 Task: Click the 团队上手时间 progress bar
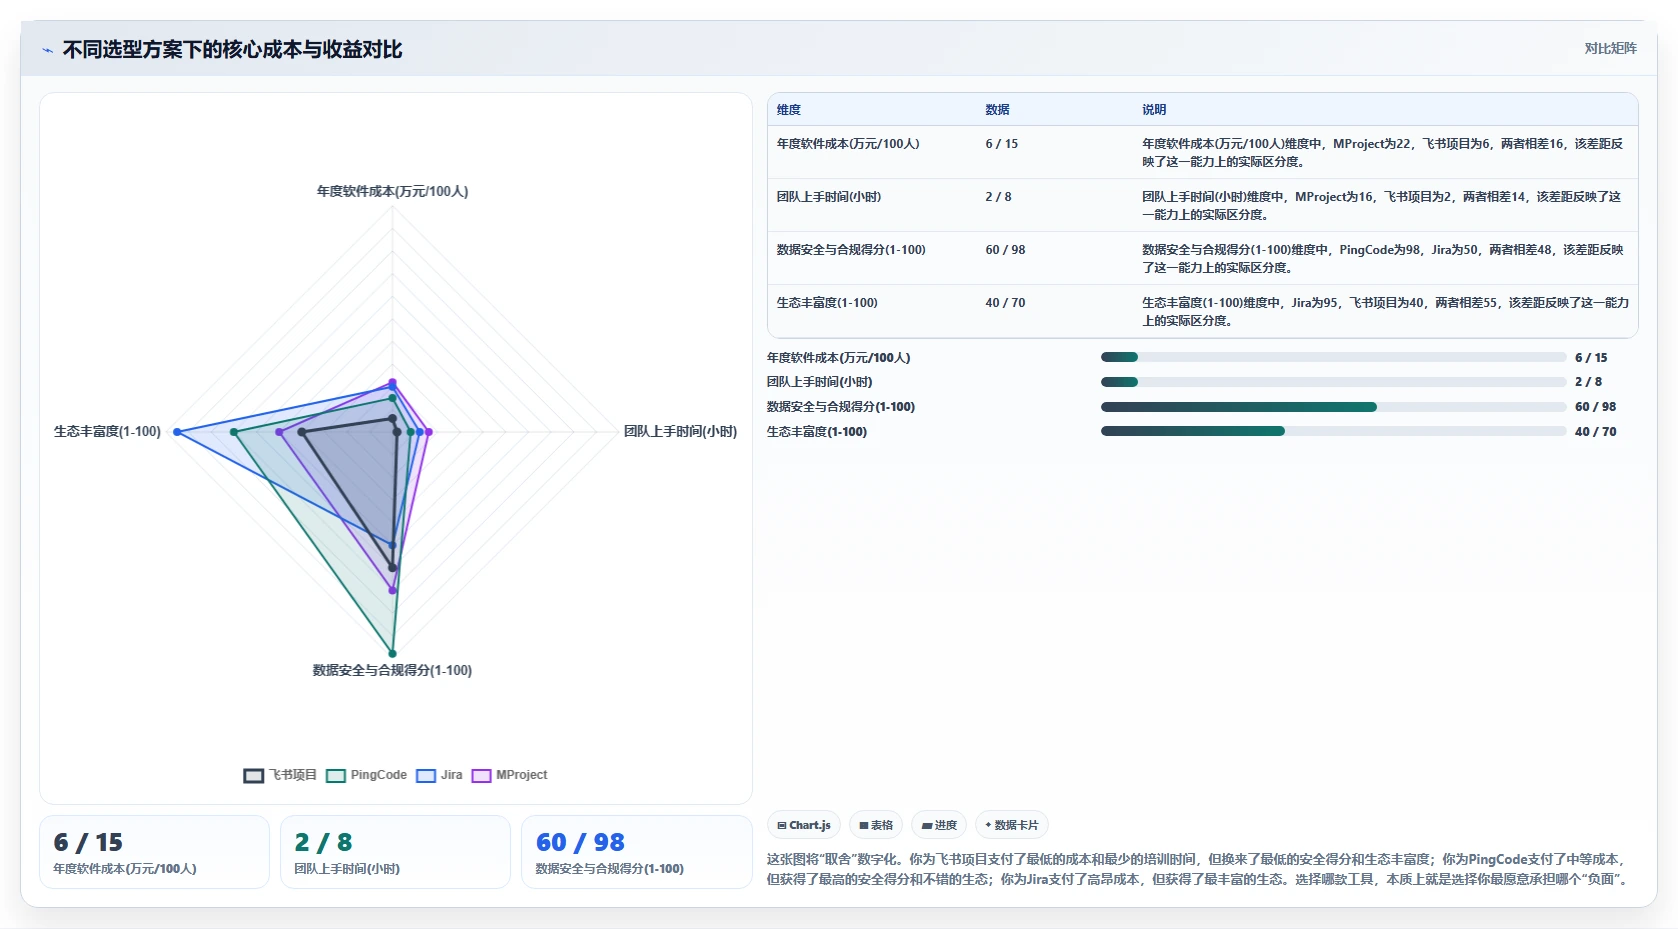coord(1333,382)
